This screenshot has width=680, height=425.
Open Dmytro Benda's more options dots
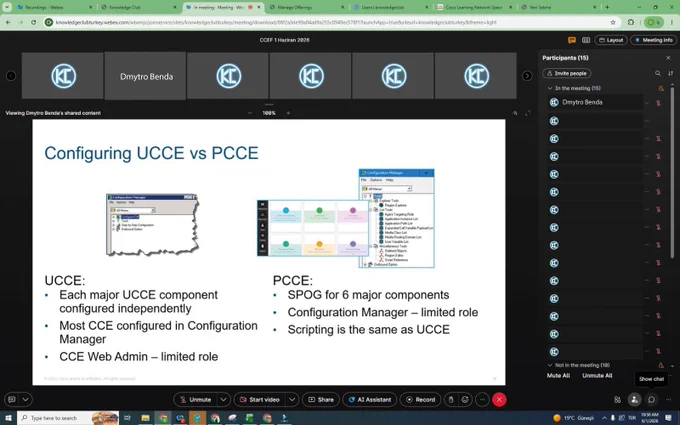[647, 103]
